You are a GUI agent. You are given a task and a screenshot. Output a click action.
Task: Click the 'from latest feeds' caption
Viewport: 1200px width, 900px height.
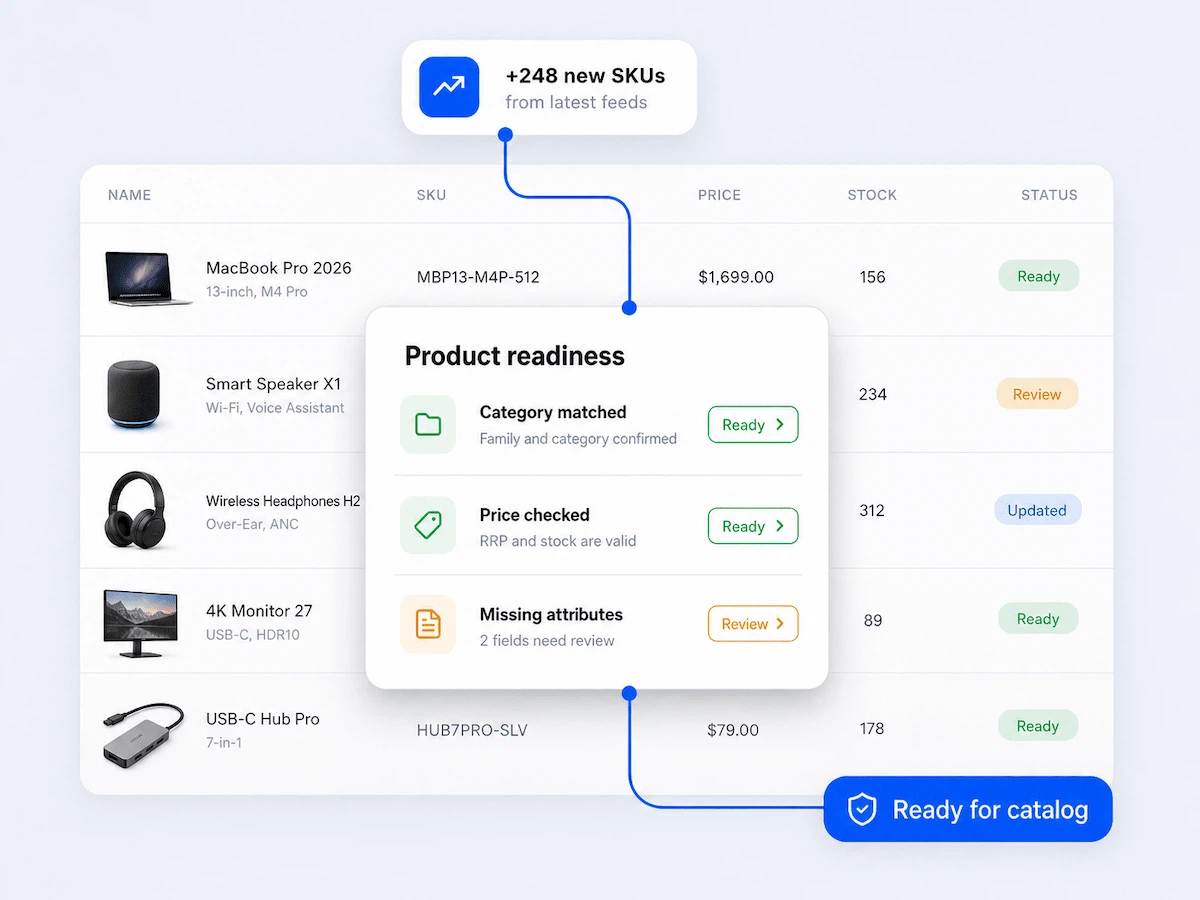576,102
